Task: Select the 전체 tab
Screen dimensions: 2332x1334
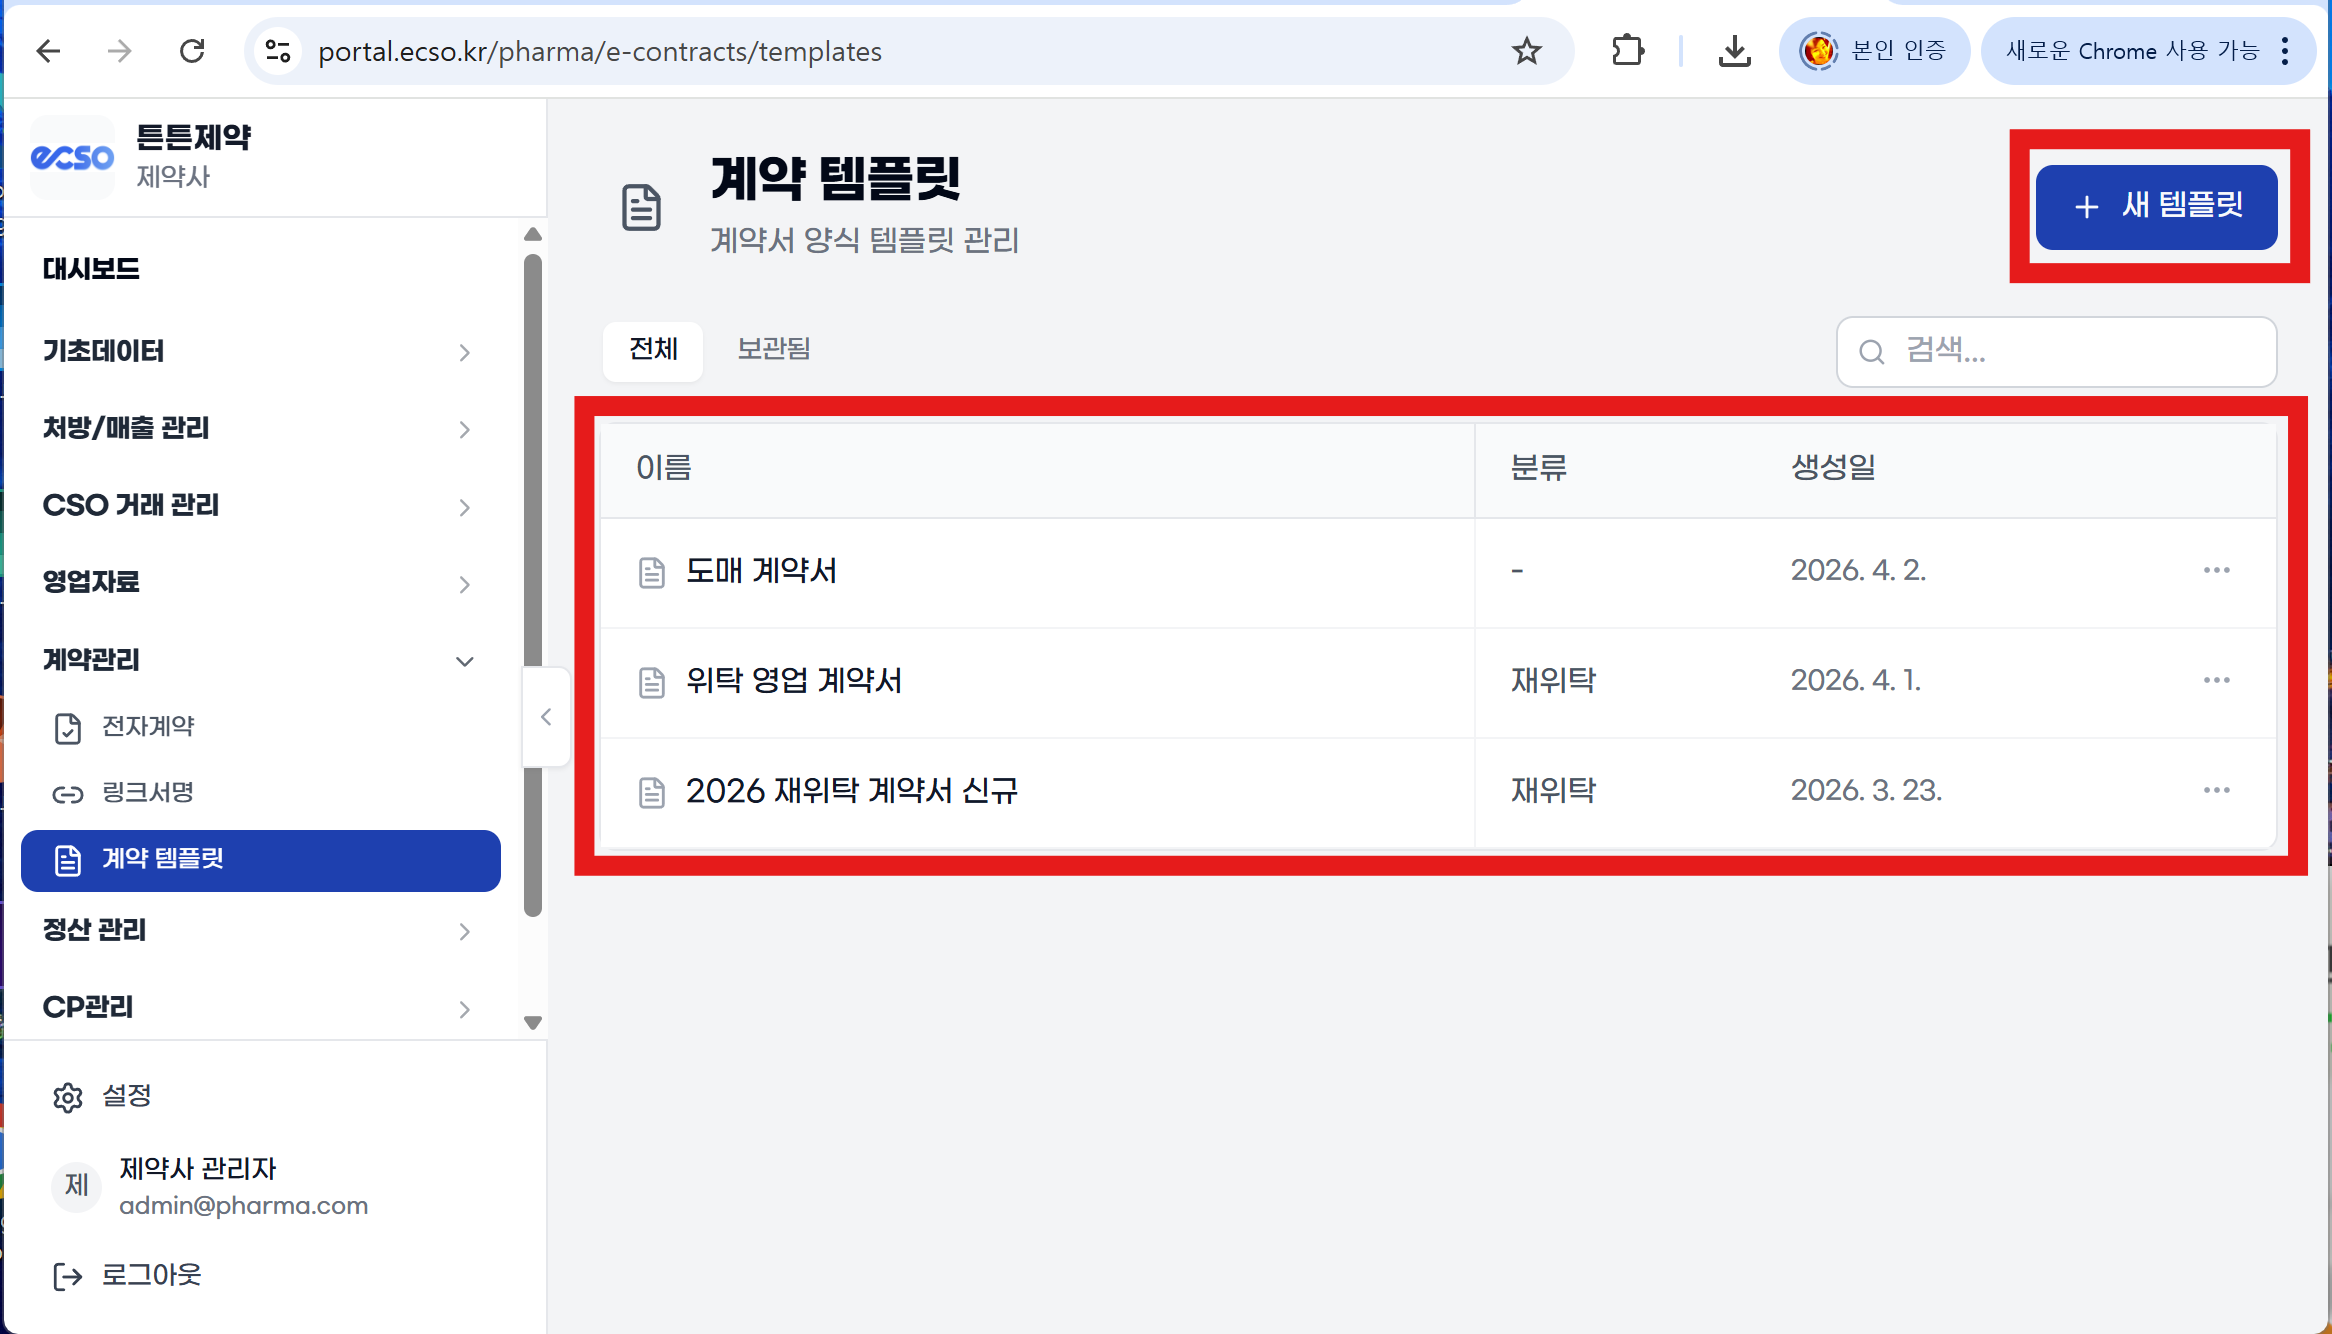Action: [653, 349]
